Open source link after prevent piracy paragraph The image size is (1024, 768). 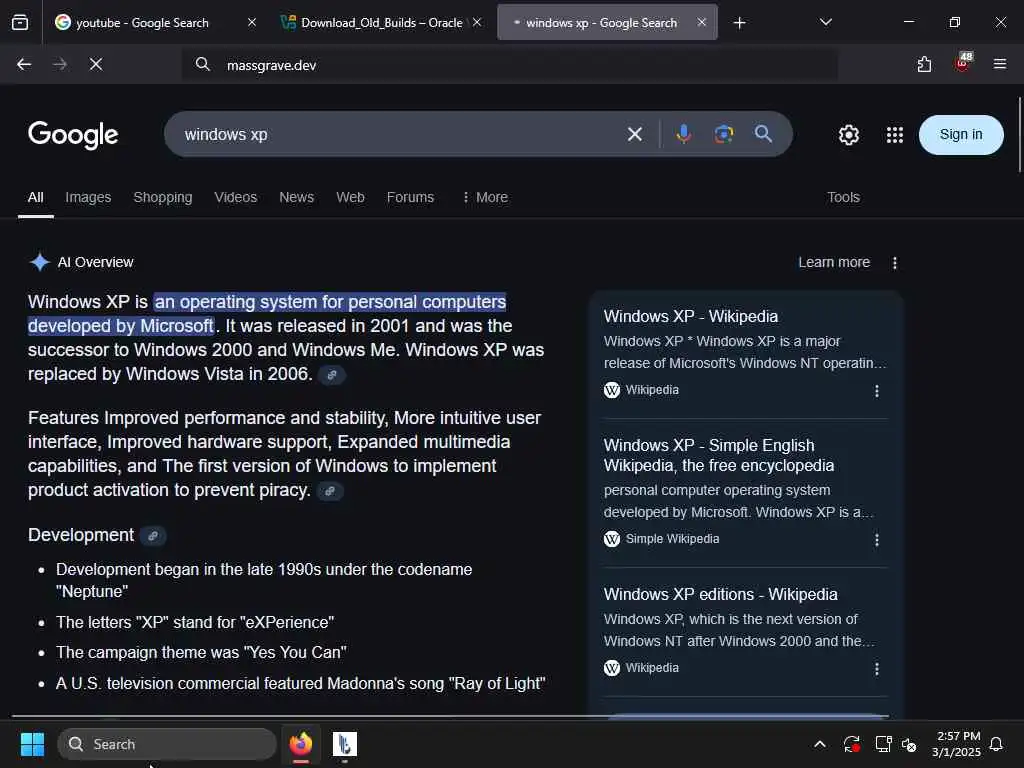[x=330, y=491]
